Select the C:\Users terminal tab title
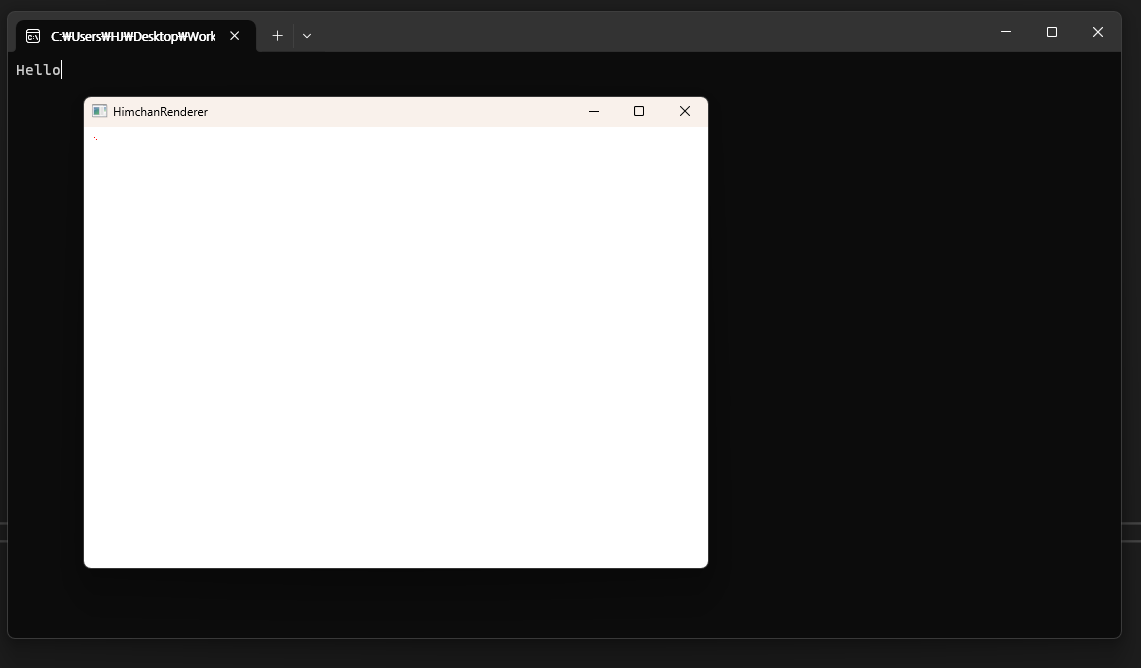Image resolution: width=1141 pixels, height=668 pixels. 132,36
